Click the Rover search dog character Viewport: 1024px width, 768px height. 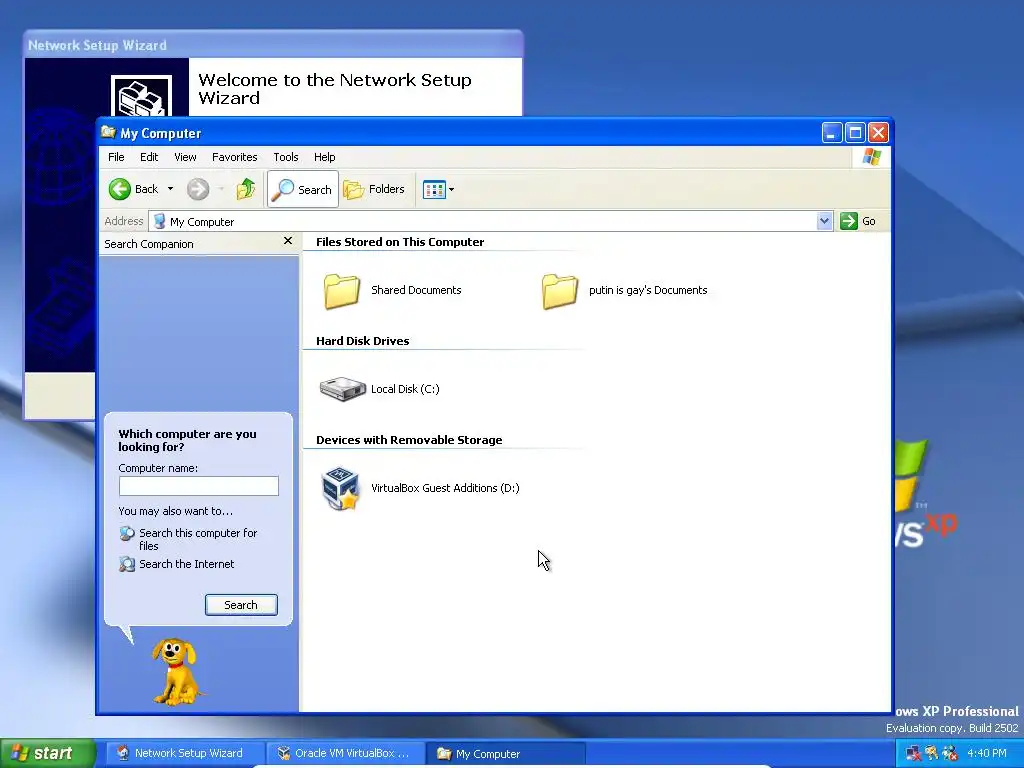[x=175, y=671]
